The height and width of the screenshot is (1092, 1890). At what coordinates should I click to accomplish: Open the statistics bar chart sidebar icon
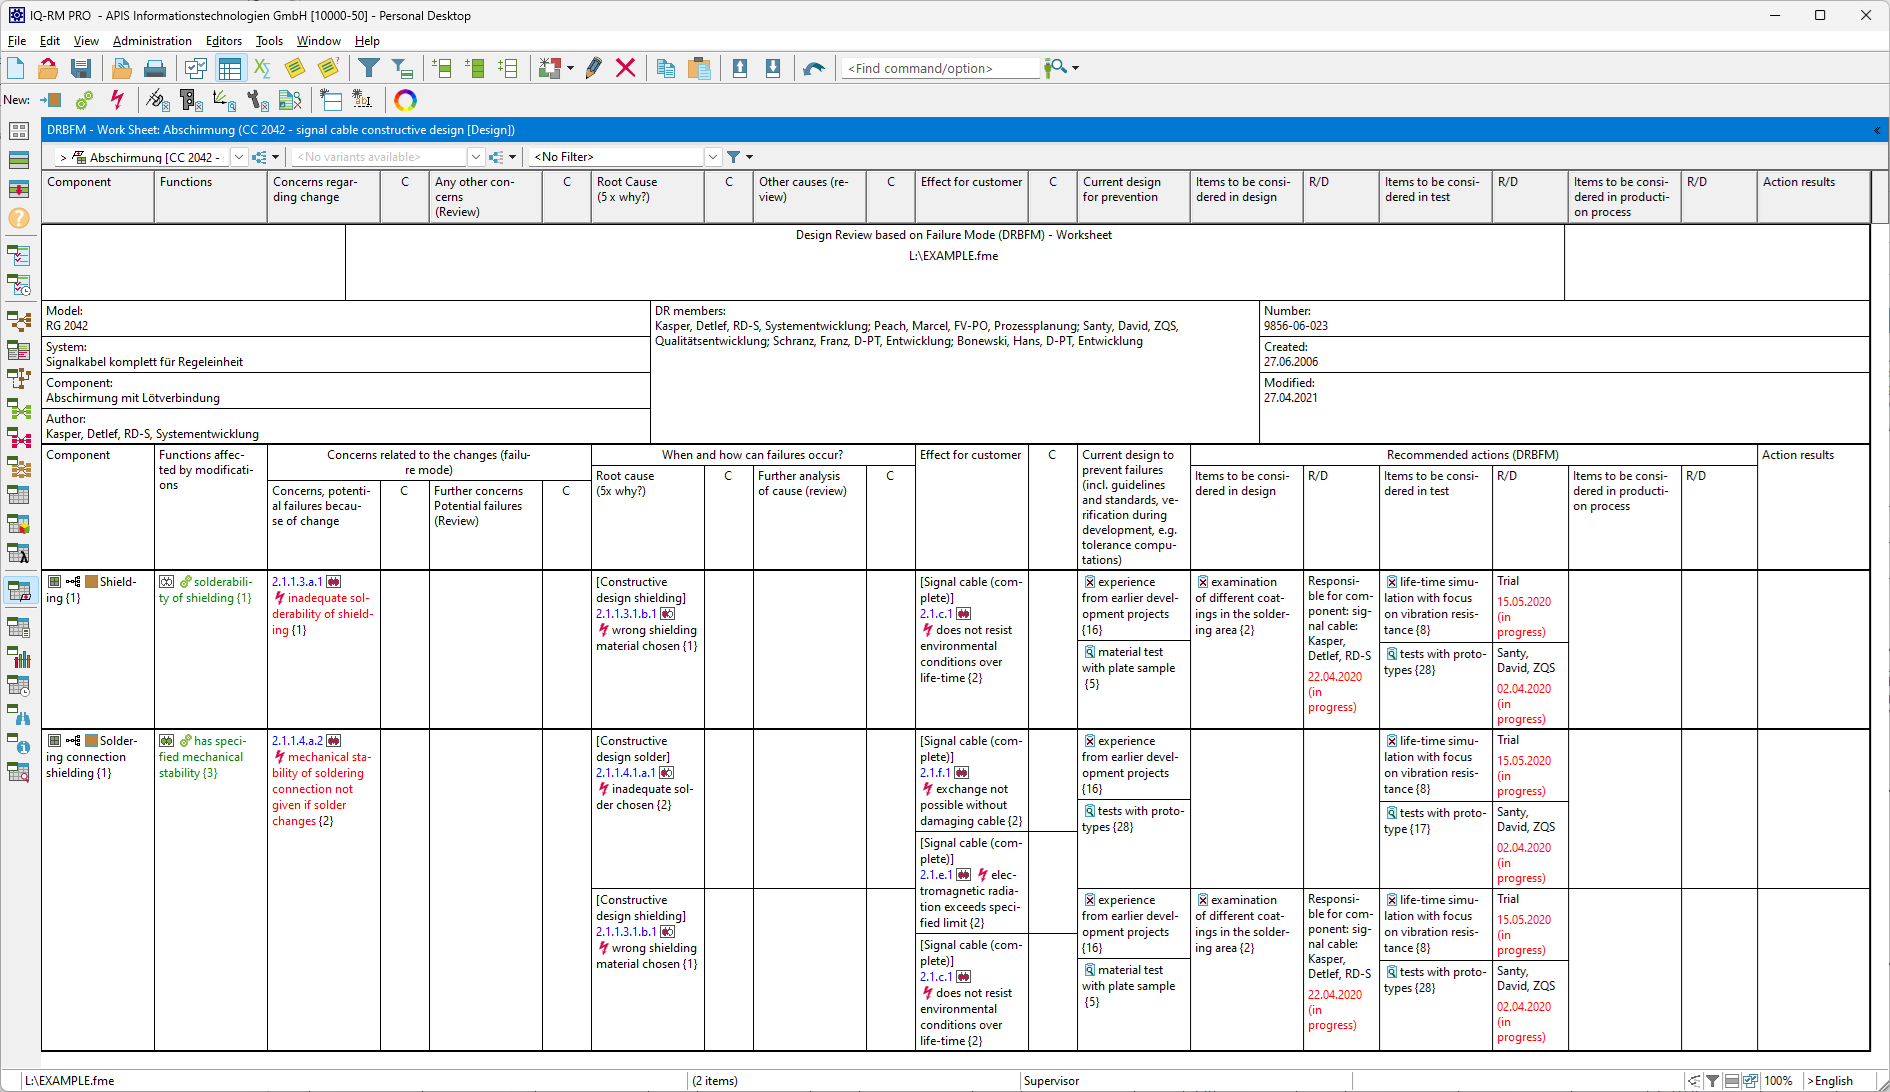click(19, 657)
